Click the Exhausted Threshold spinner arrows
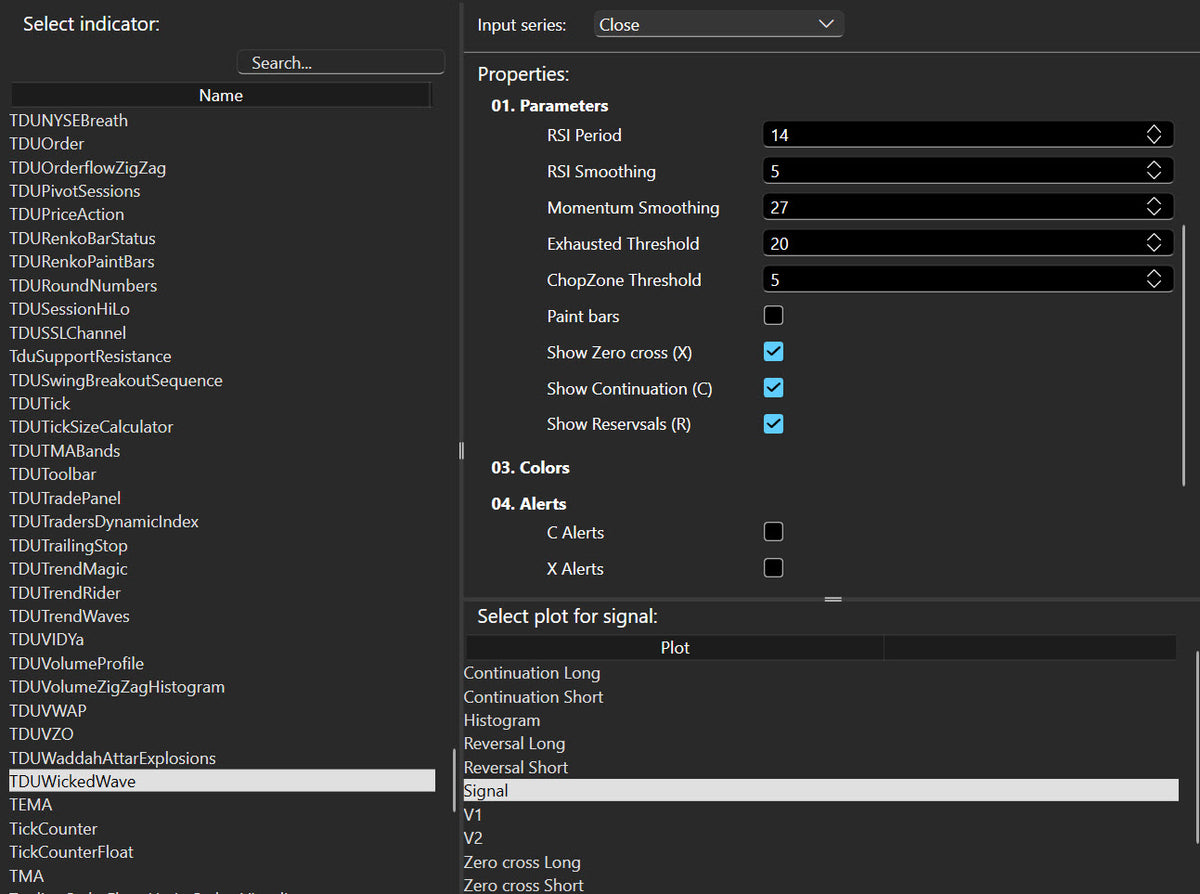The height and width of the screenshot is (894, 1200). [x=1153, y=243]
